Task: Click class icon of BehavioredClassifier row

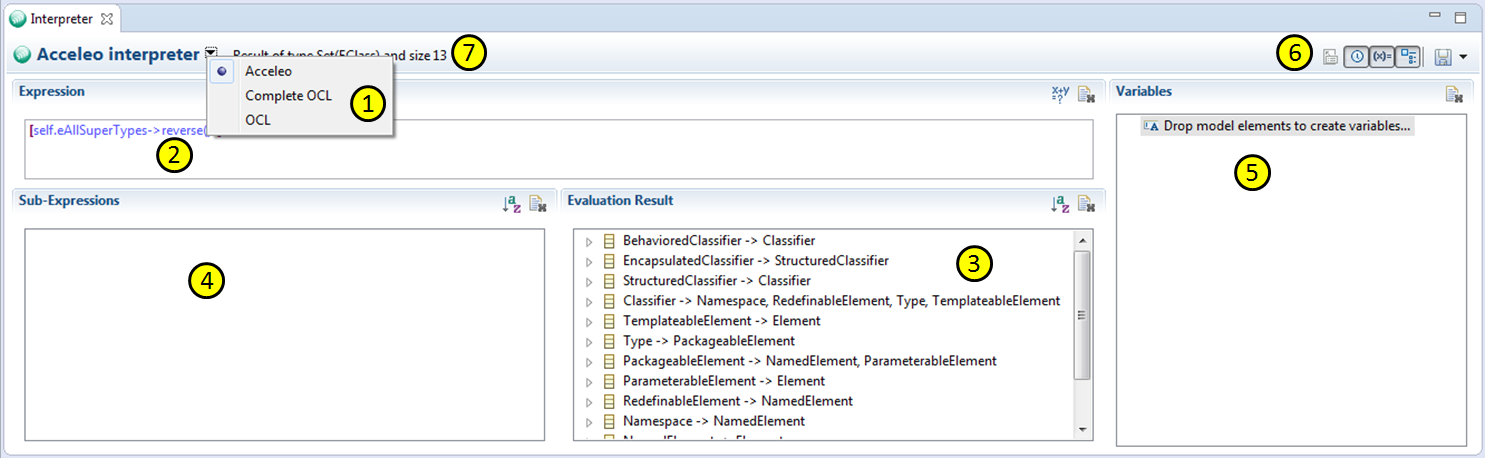Action: (x=609, y=241)
